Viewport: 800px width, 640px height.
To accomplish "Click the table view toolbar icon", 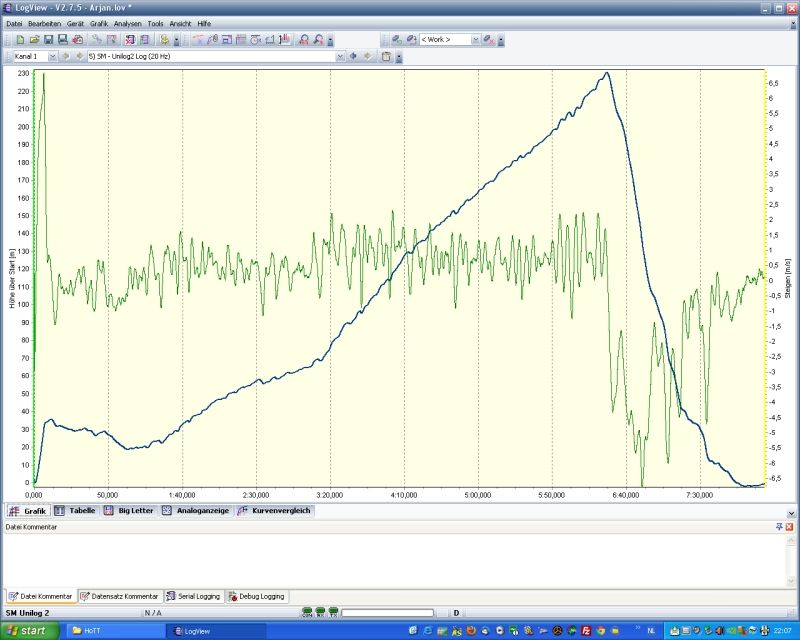I will point(241,40).
